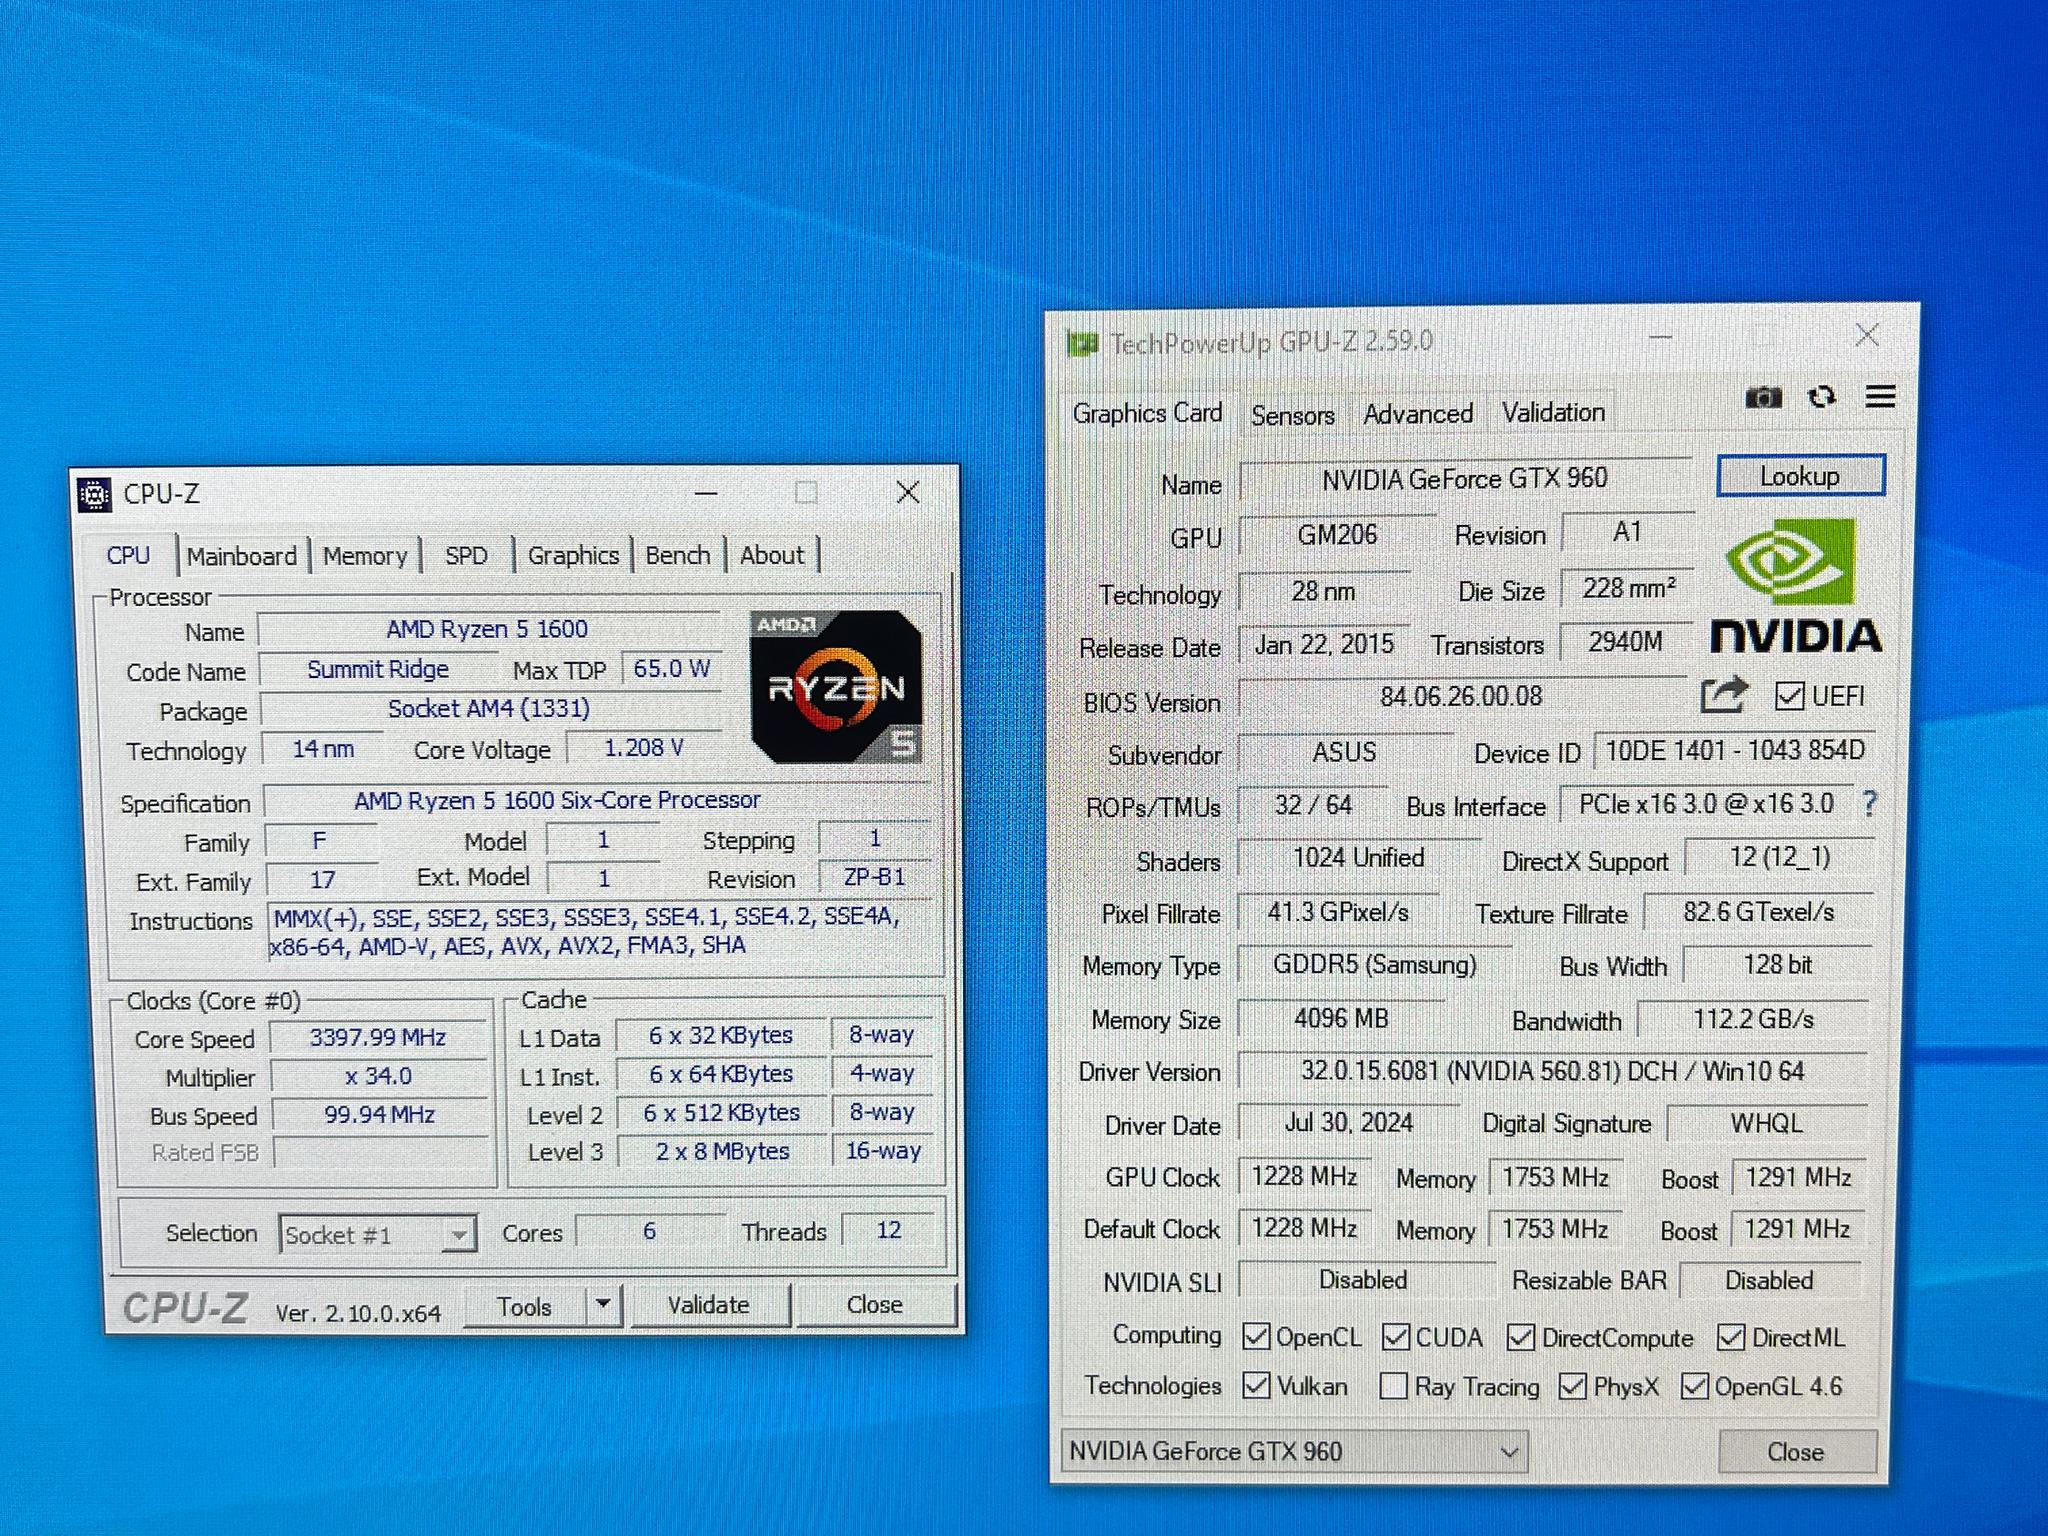This screenshot has width=2048, height=1536.
Task: Switch to the Sensors tab
Action: pos(1291,414)
